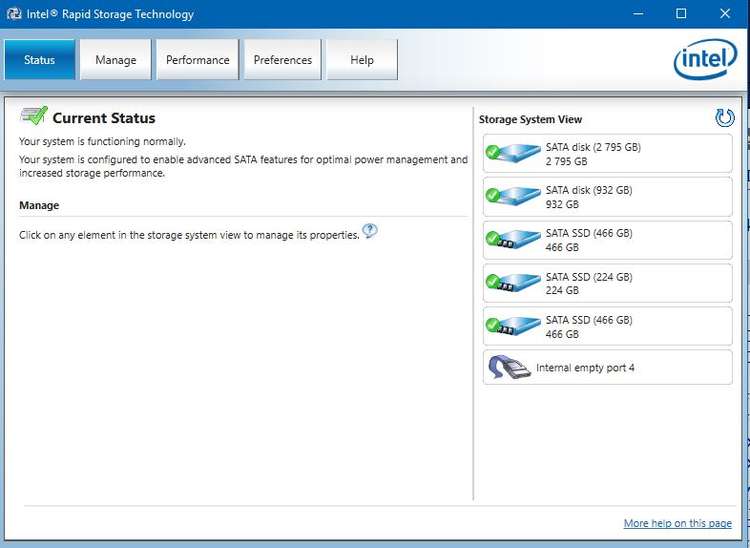Open the help question mark icon
Image resolution: width=750 pixels, height=548 pixels.
[x=370, y=231]
